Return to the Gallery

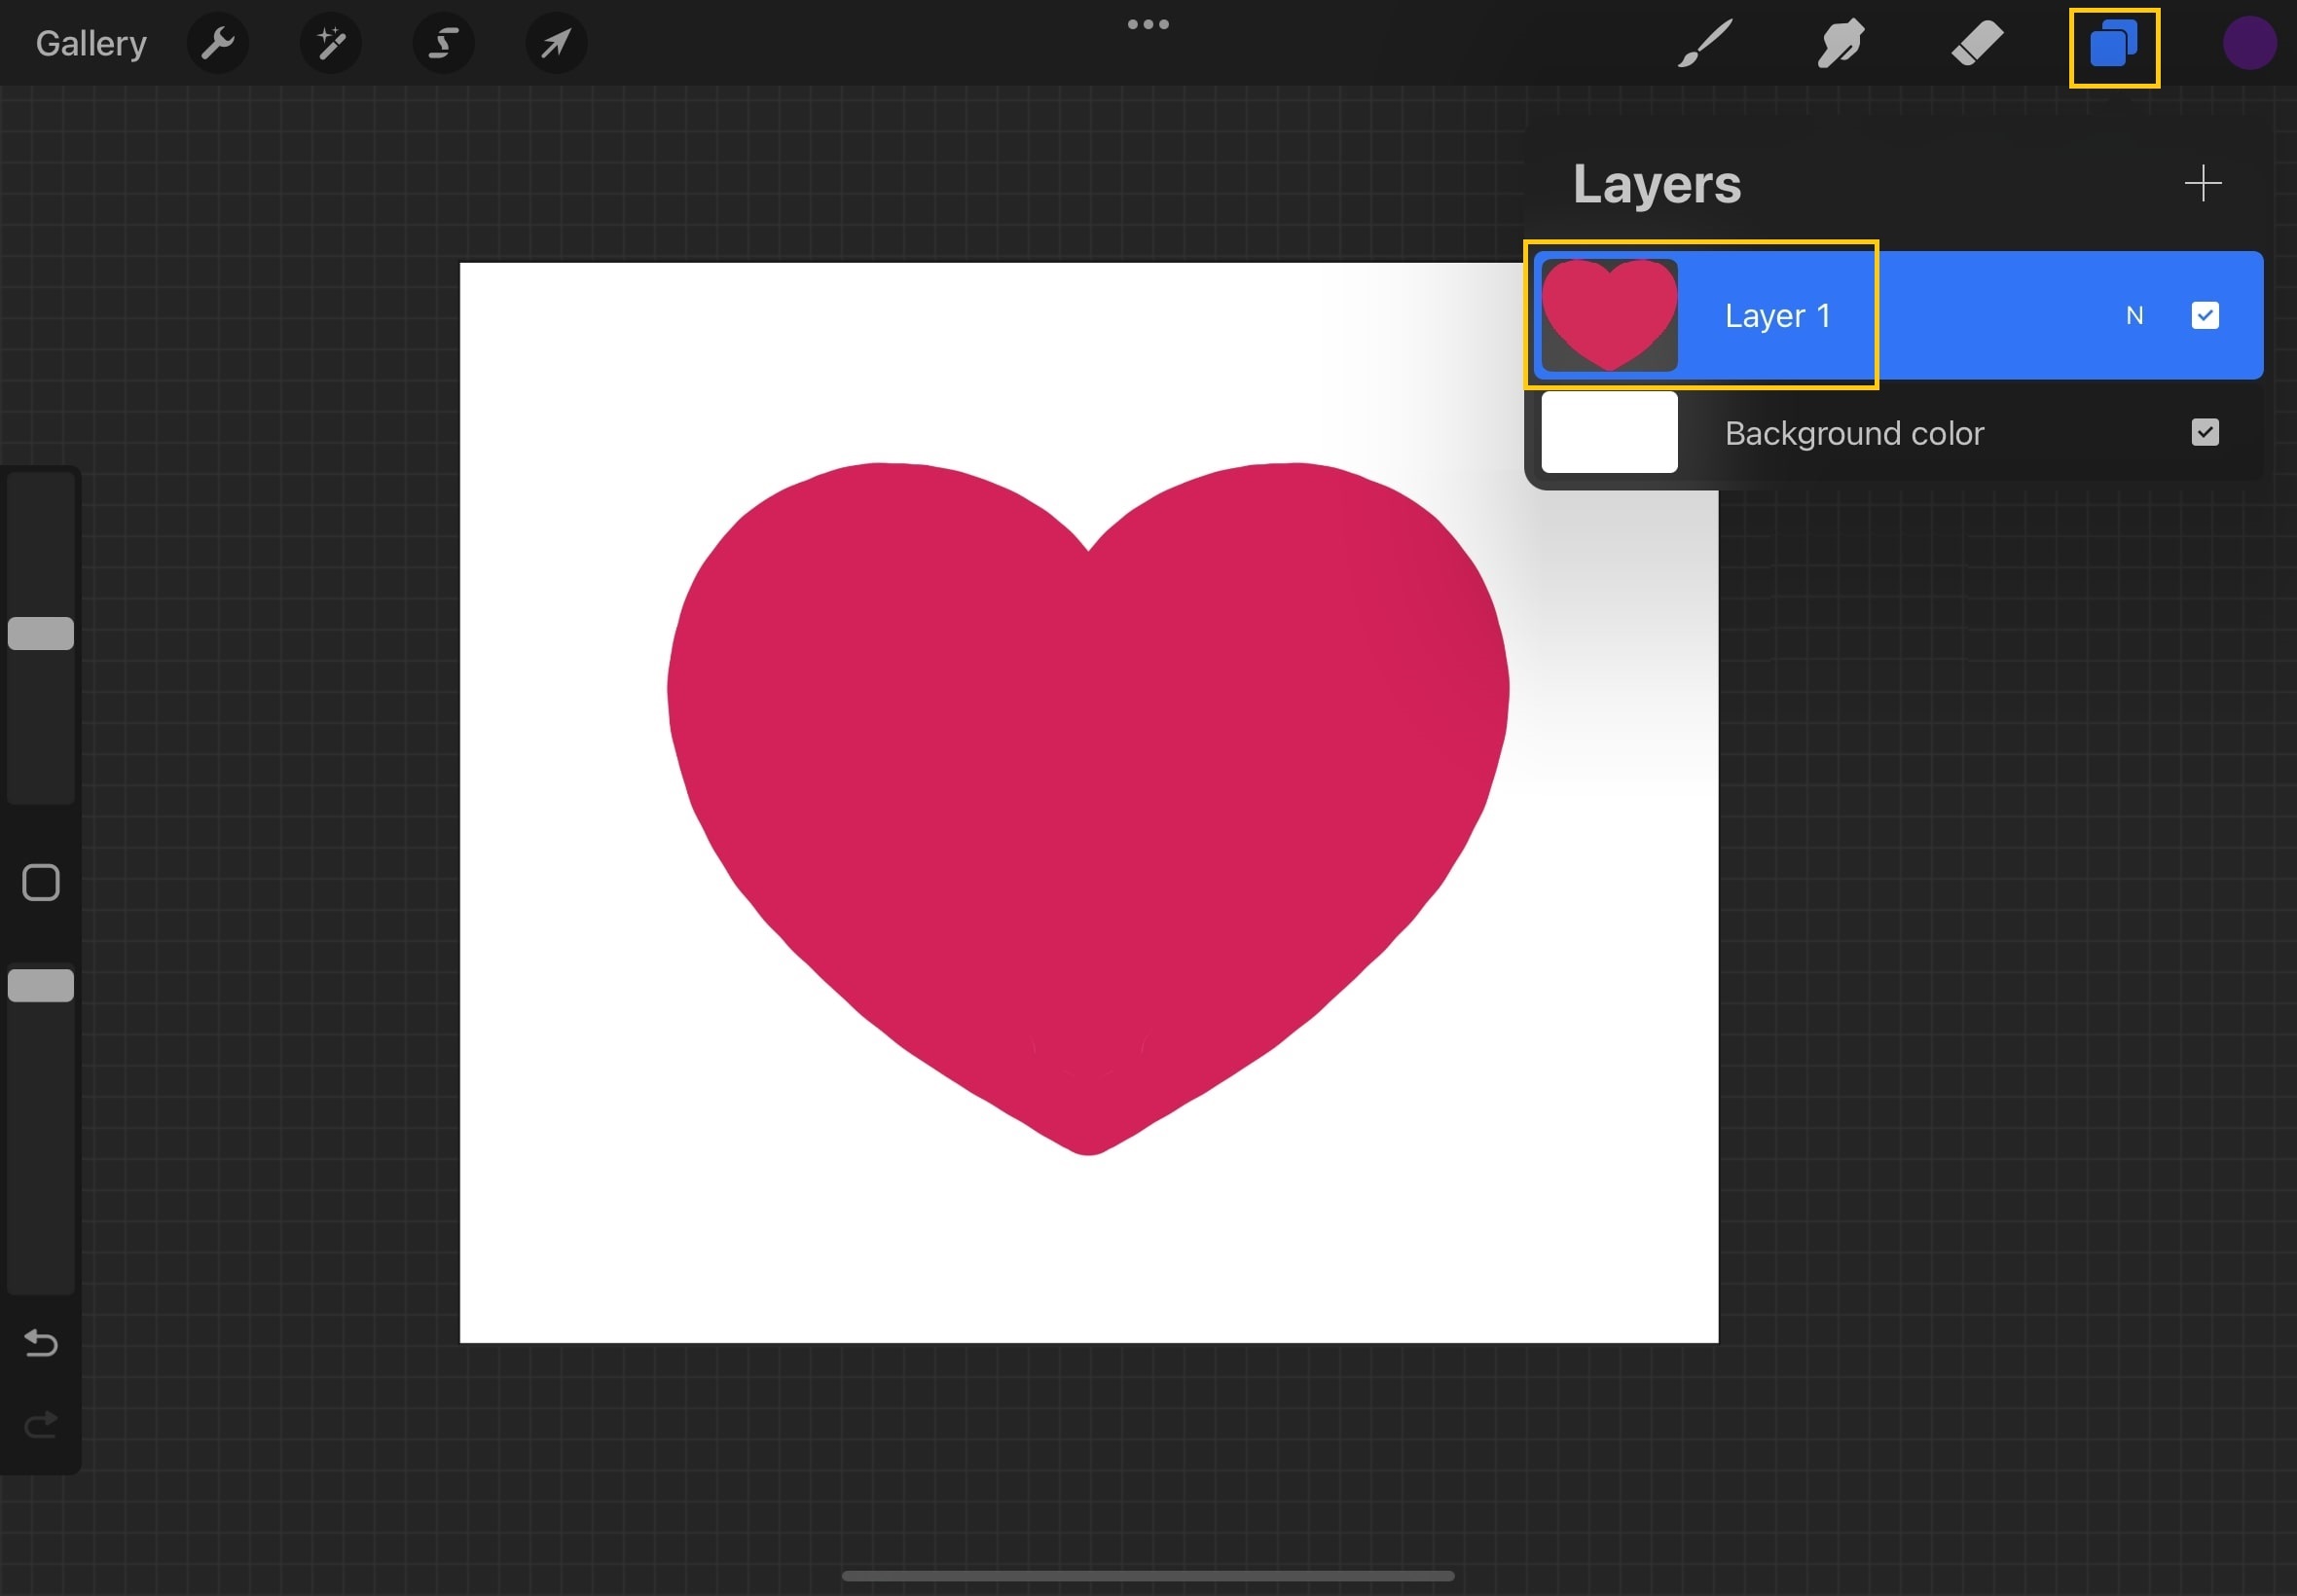coord(91,43)
